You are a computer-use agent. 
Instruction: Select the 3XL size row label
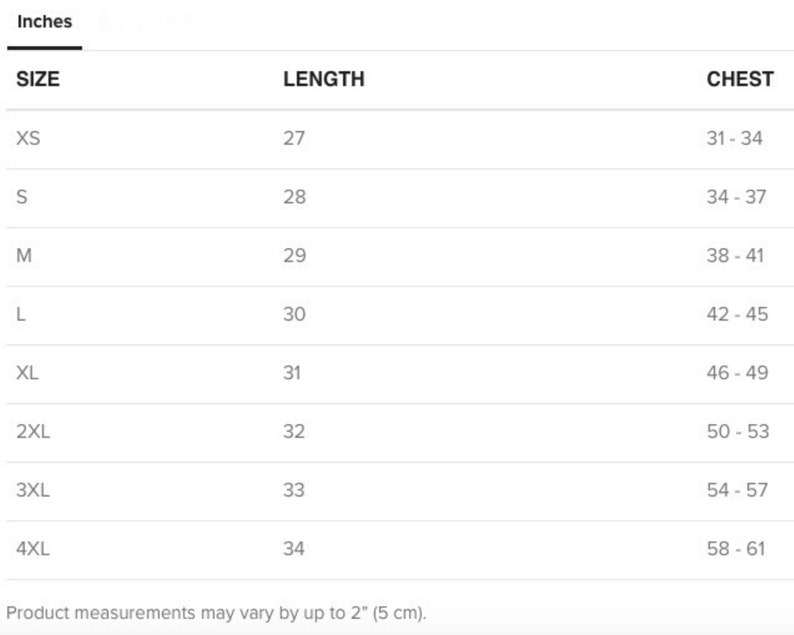(x=33, y=490)
